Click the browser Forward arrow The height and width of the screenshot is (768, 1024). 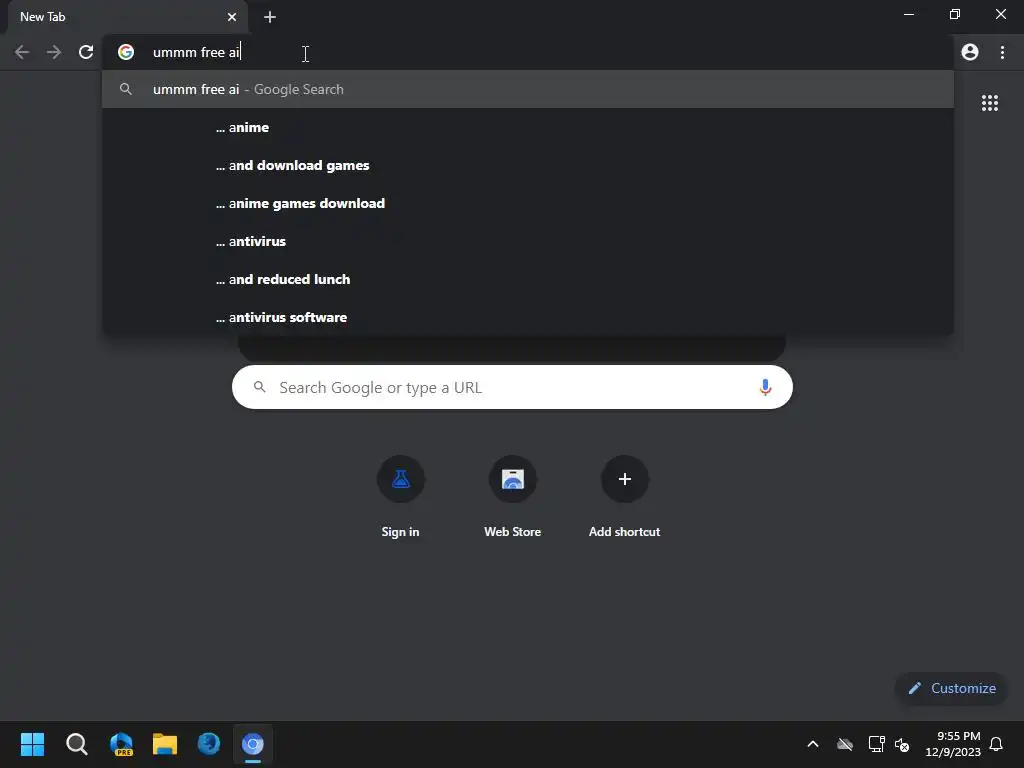(54, 52)
